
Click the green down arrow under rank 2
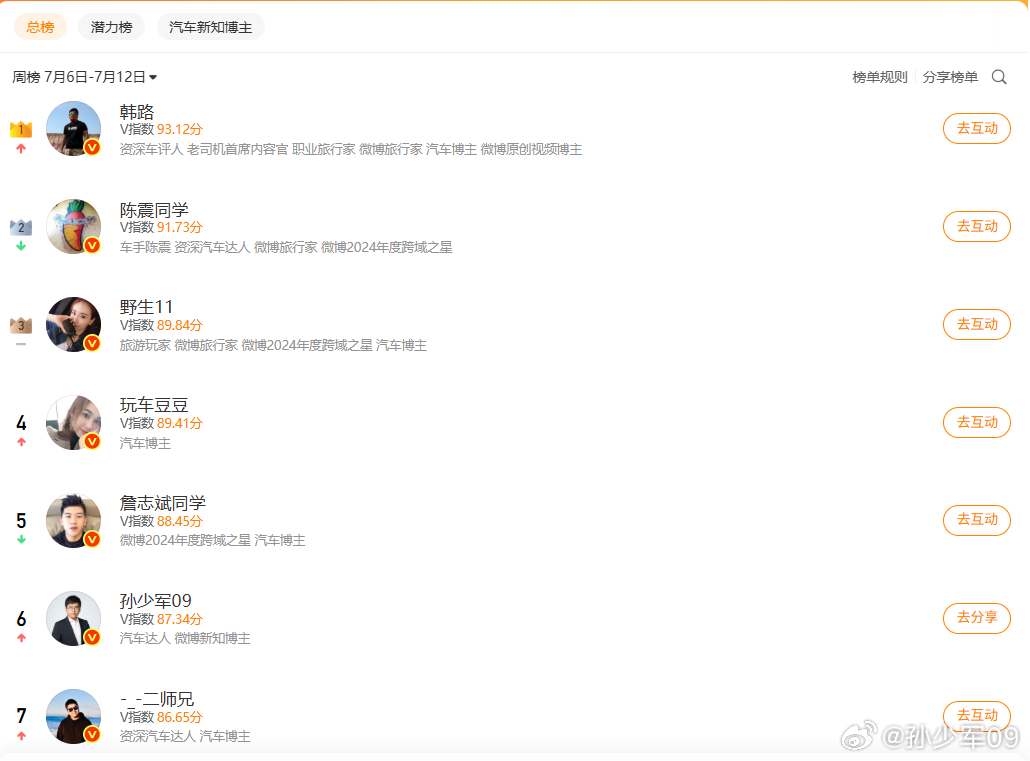pos(21,246)
